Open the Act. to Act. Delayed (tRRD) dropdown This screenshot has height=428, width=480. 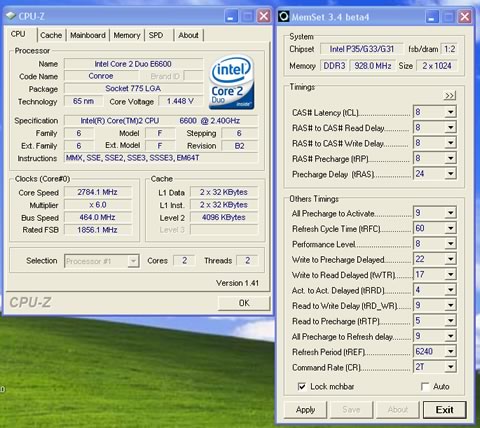[x=450, y=290]
